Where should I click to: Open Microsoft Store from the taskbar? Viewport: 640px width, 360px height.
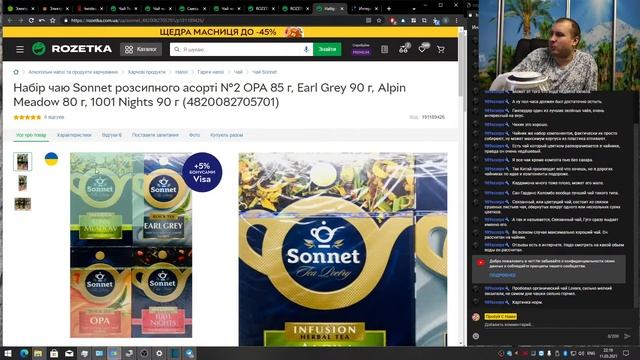(53, 353)
